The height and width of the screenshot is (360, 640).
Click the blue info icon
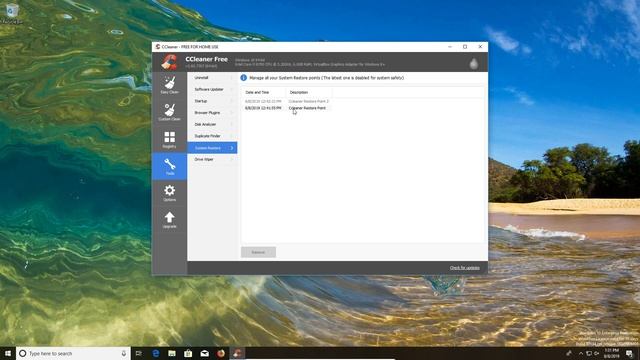(244, 78)
